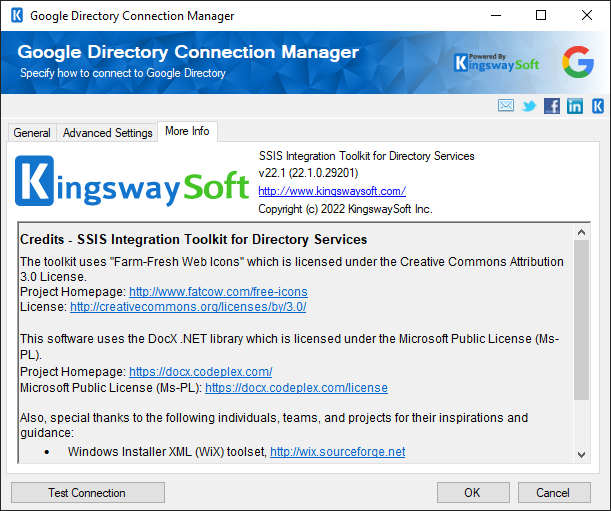Open the Advanced Settings tab
Screen dimensions: 611x511
(108, 133)
